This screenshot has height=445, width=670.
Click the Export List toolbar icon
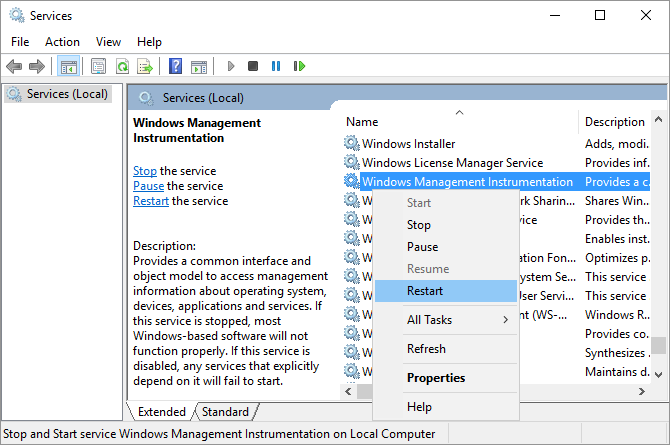145,66
